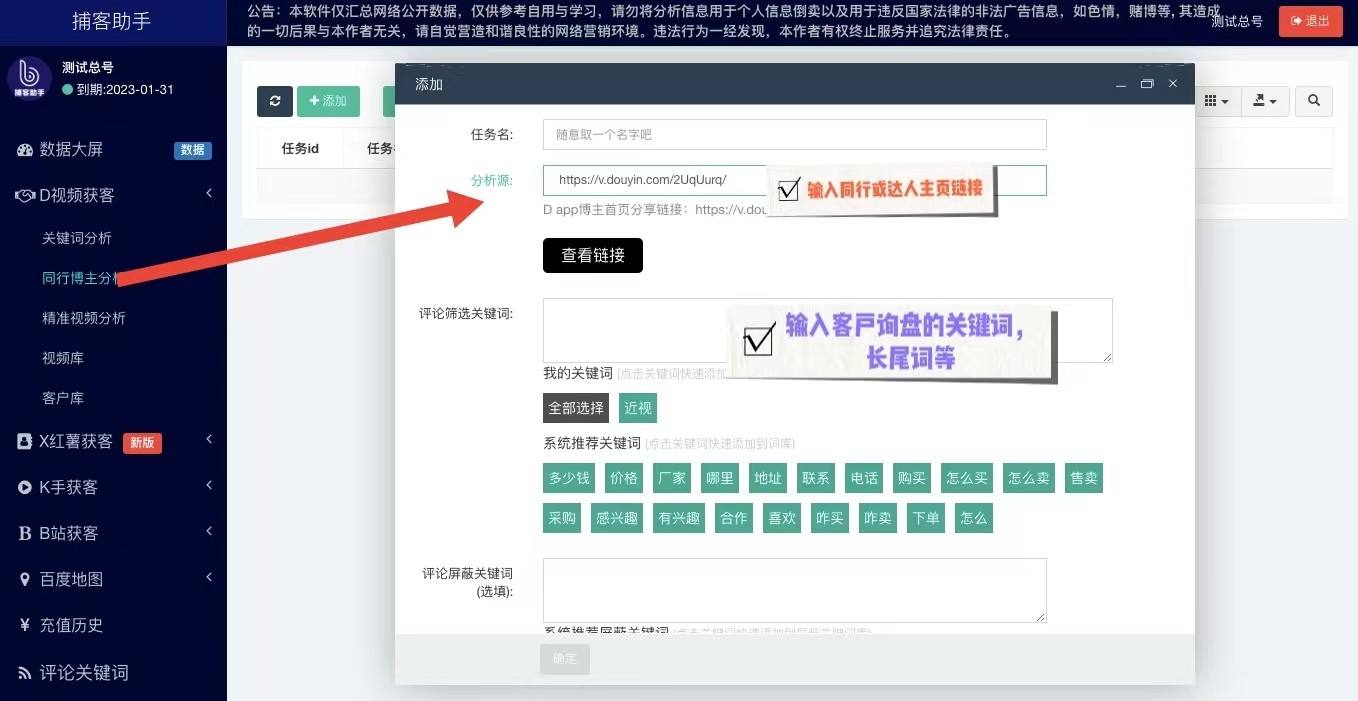1358x701 pixels.
Task: Click the refresh icon button in the toolbar
Action: [x=274, y=101]
